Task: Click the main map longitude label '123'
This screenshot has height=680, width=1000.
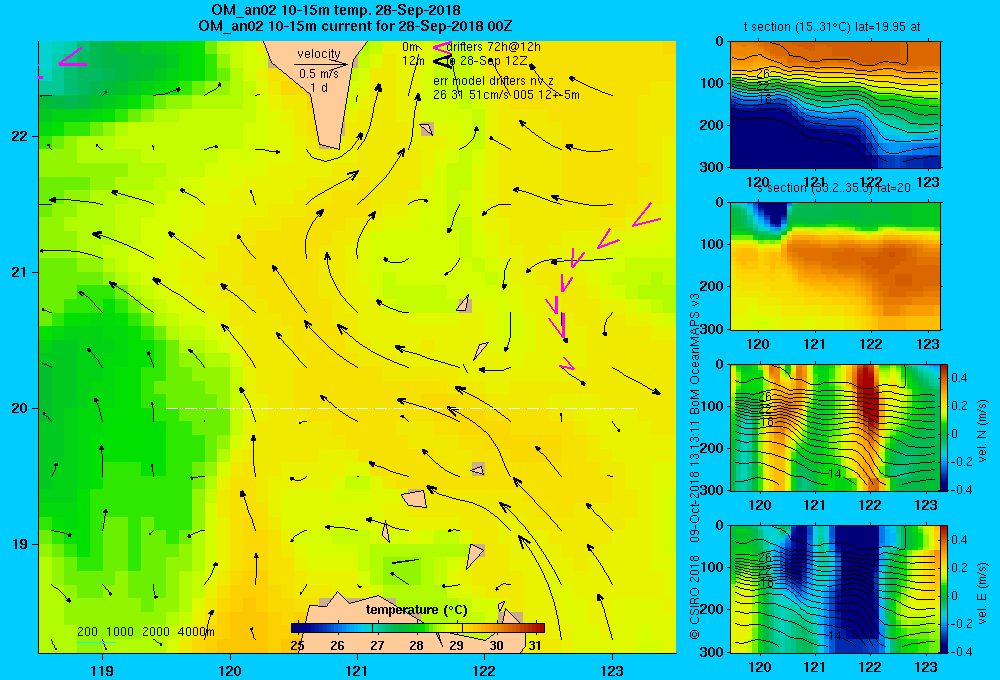Action: 612,670
